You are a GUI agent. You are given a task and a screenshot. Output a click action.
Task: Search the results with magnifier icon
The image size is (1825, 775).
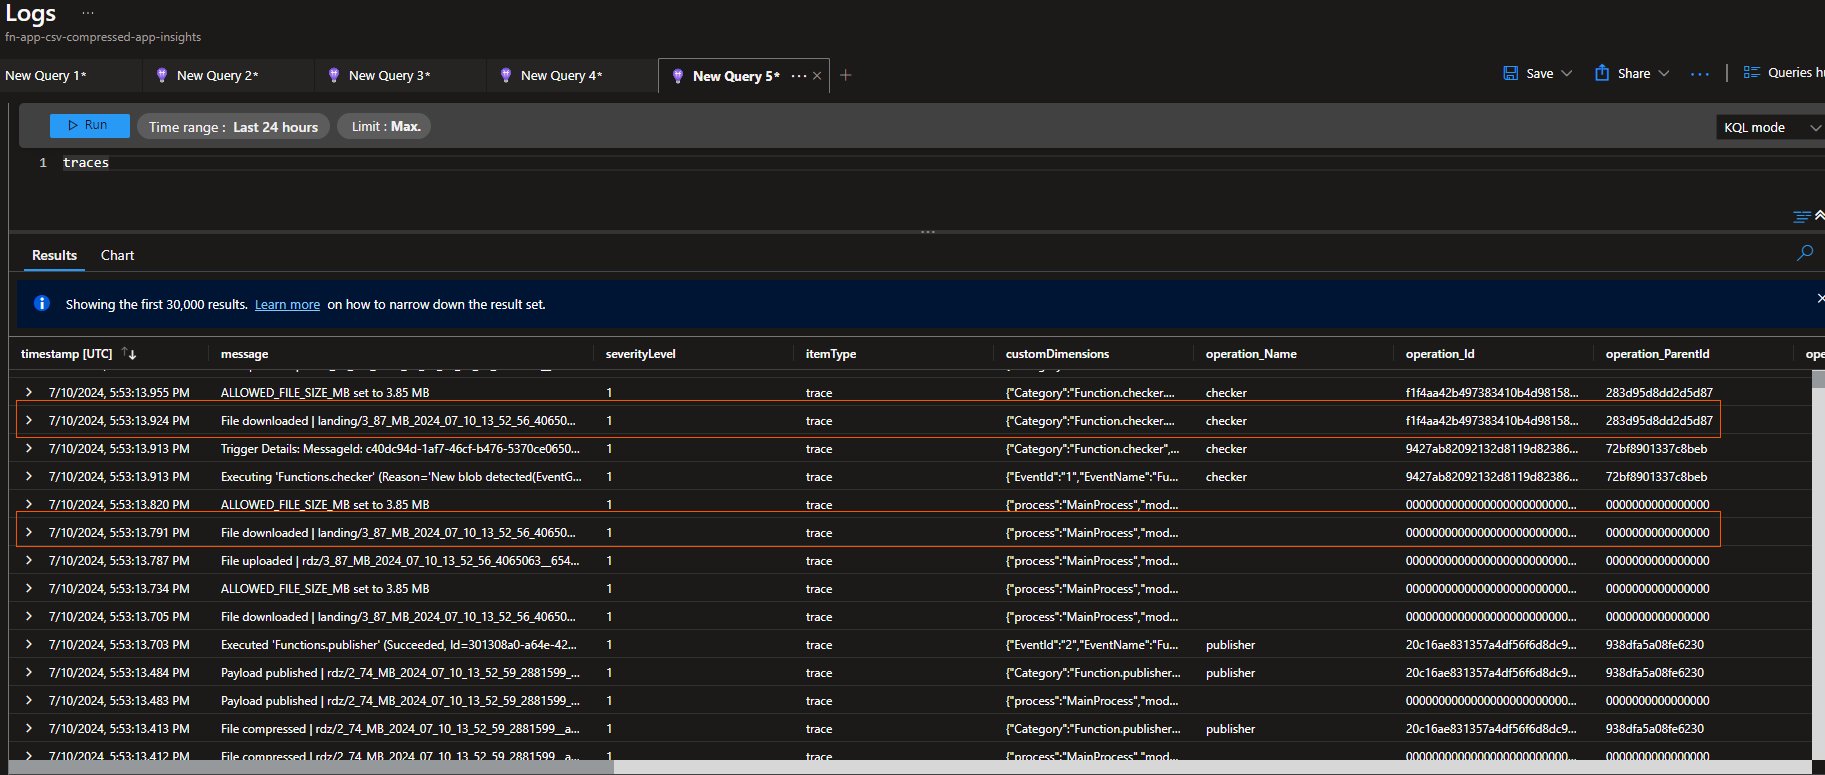[x=1805, y=253]
